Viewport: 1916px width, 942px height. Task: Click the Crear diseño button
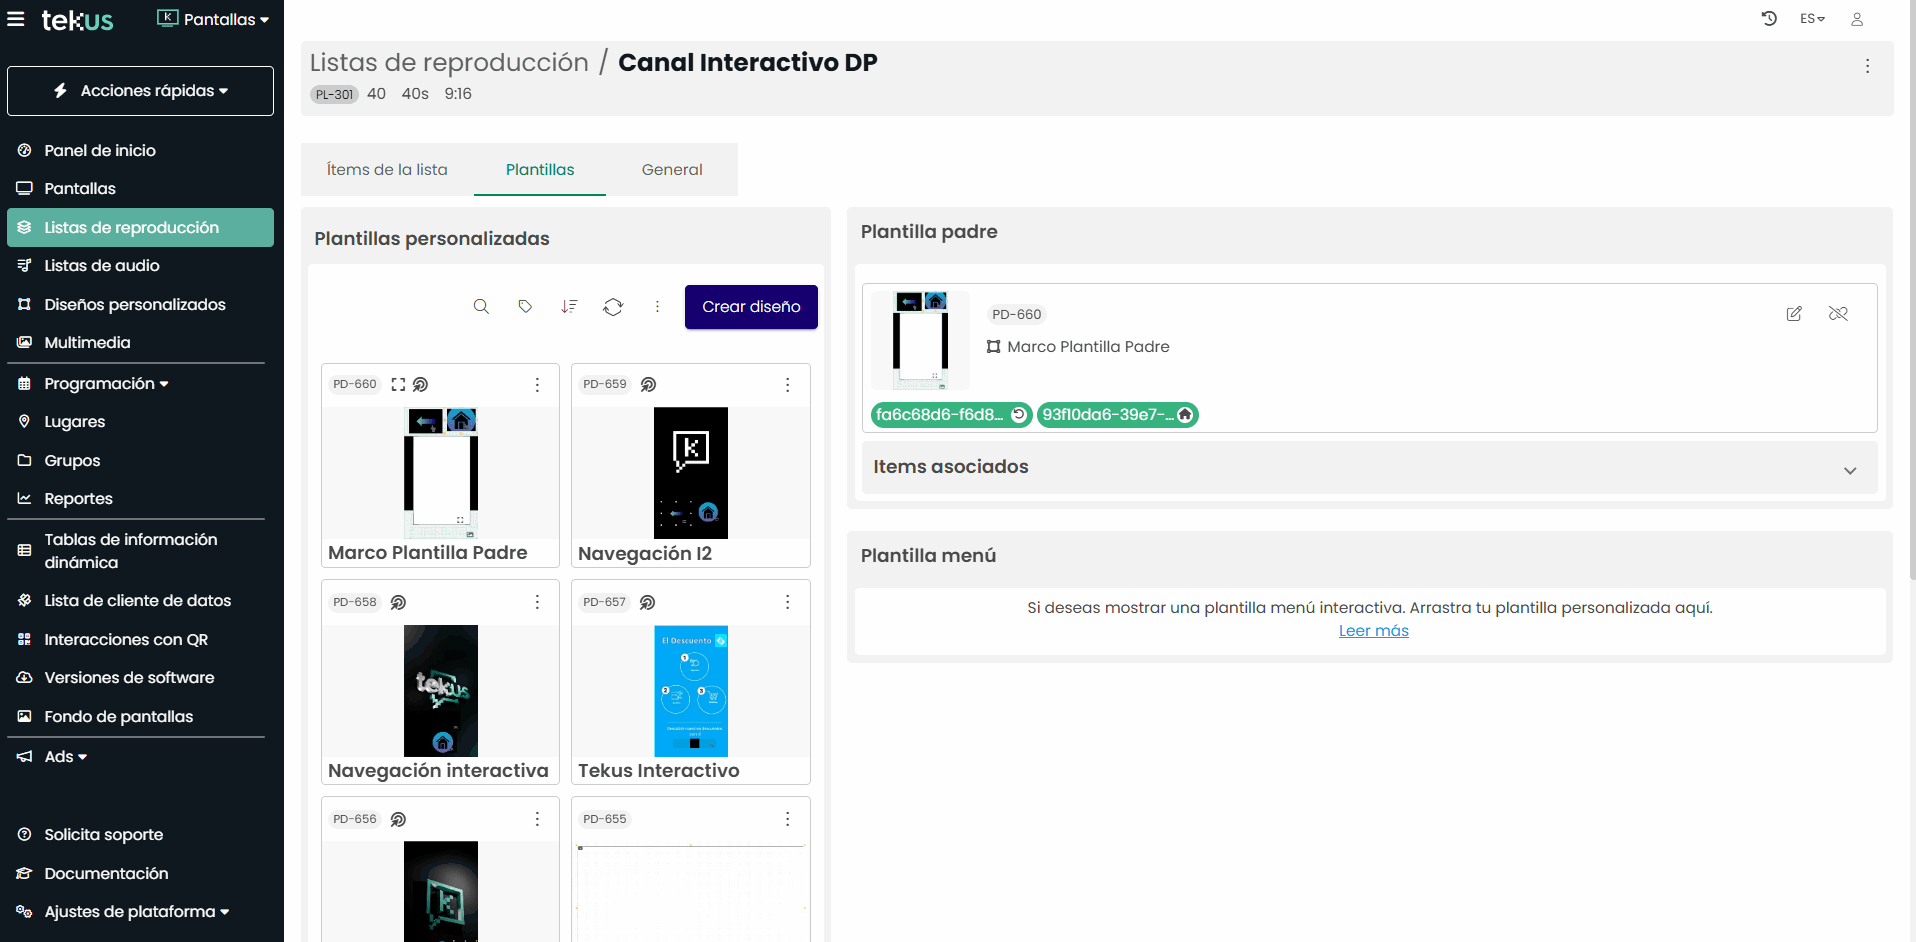[751, 307]
